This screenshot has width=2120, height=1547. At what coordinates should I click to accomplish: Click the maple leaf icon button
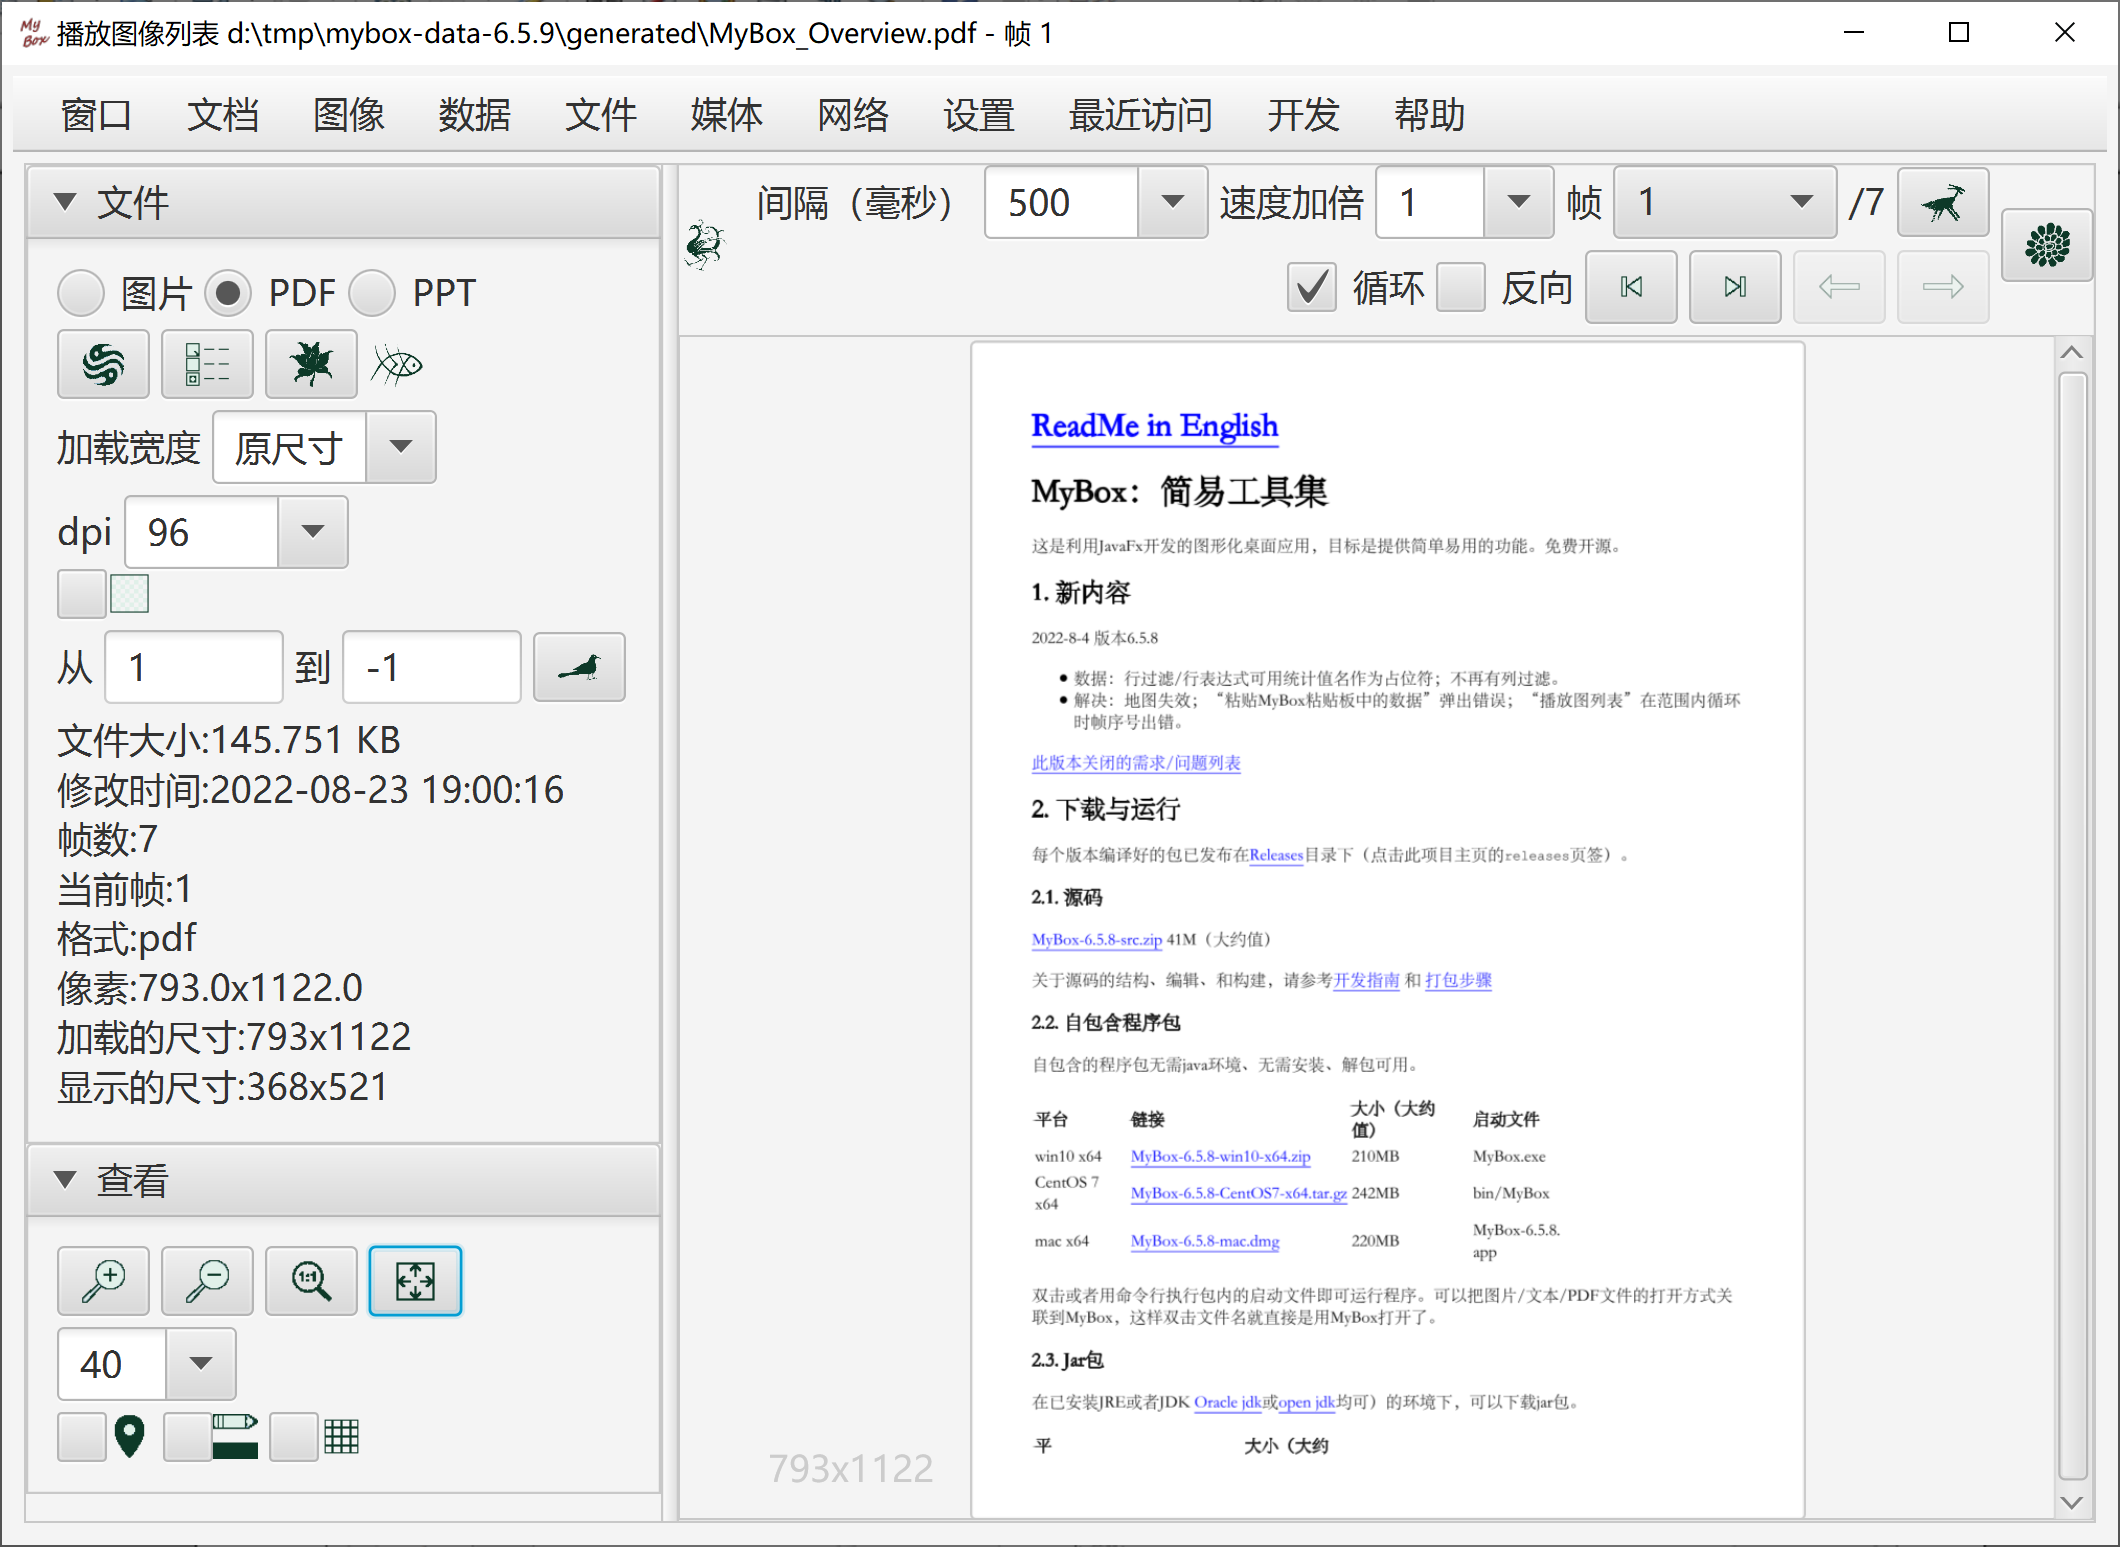point(311,365)
